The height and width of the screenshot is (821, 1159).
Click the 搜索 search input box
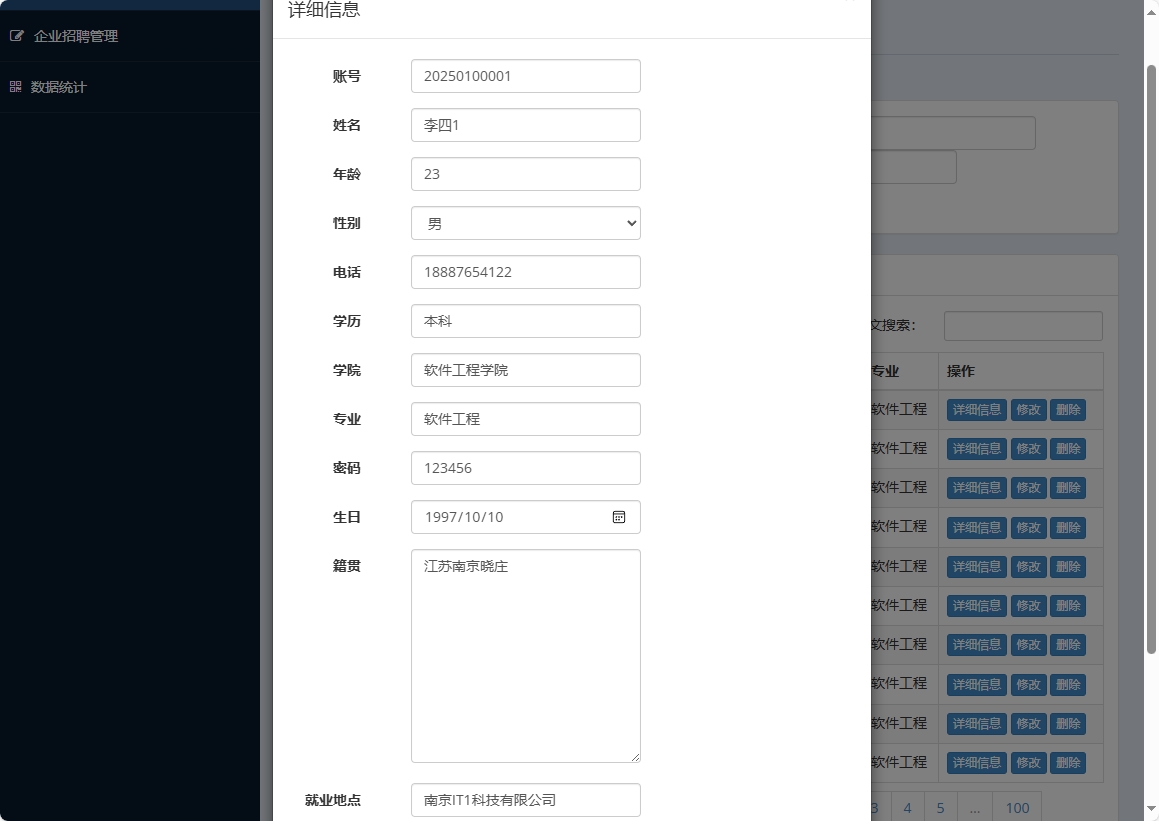coord(1022,325)
